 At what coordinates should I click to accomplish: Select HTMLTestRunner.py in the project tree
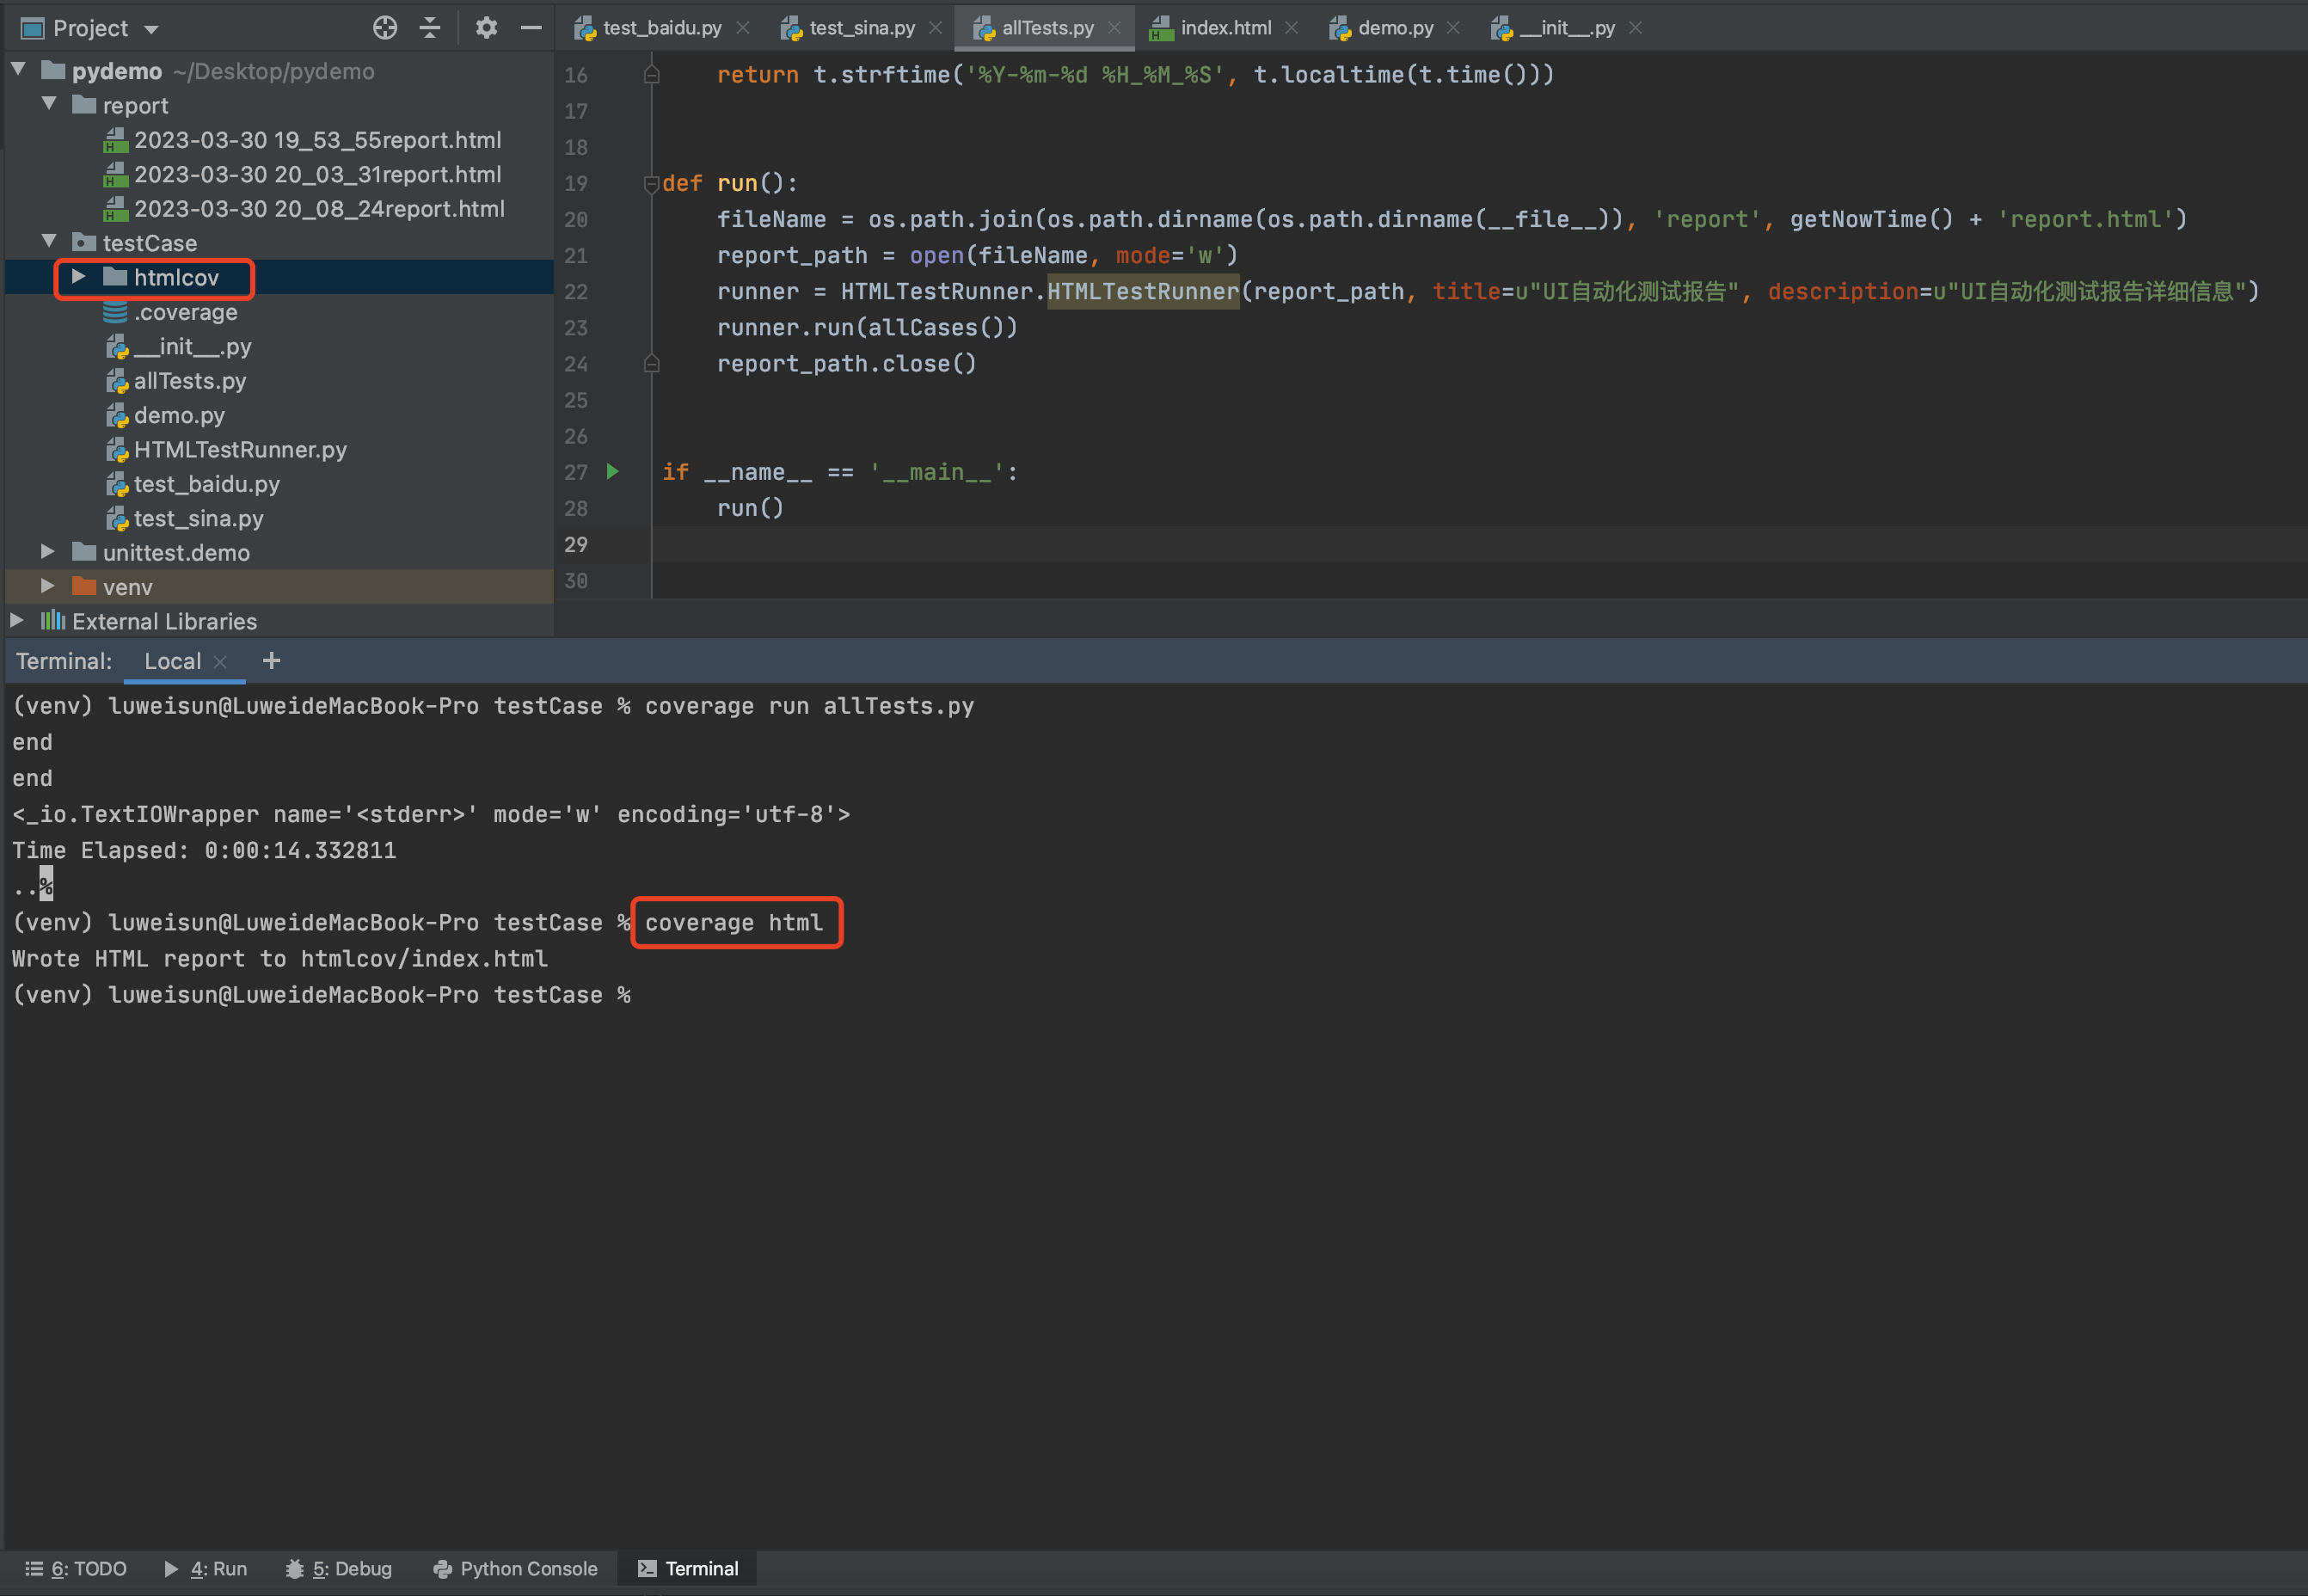click(240, 450)
